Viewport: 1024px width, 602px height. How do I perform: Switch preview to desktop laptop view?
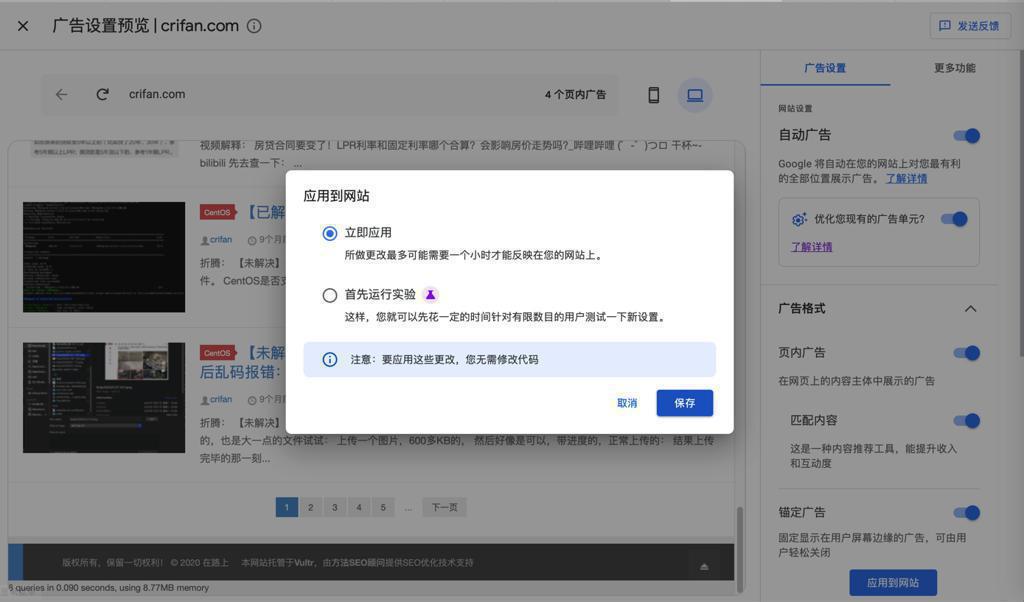click(695, 95)
